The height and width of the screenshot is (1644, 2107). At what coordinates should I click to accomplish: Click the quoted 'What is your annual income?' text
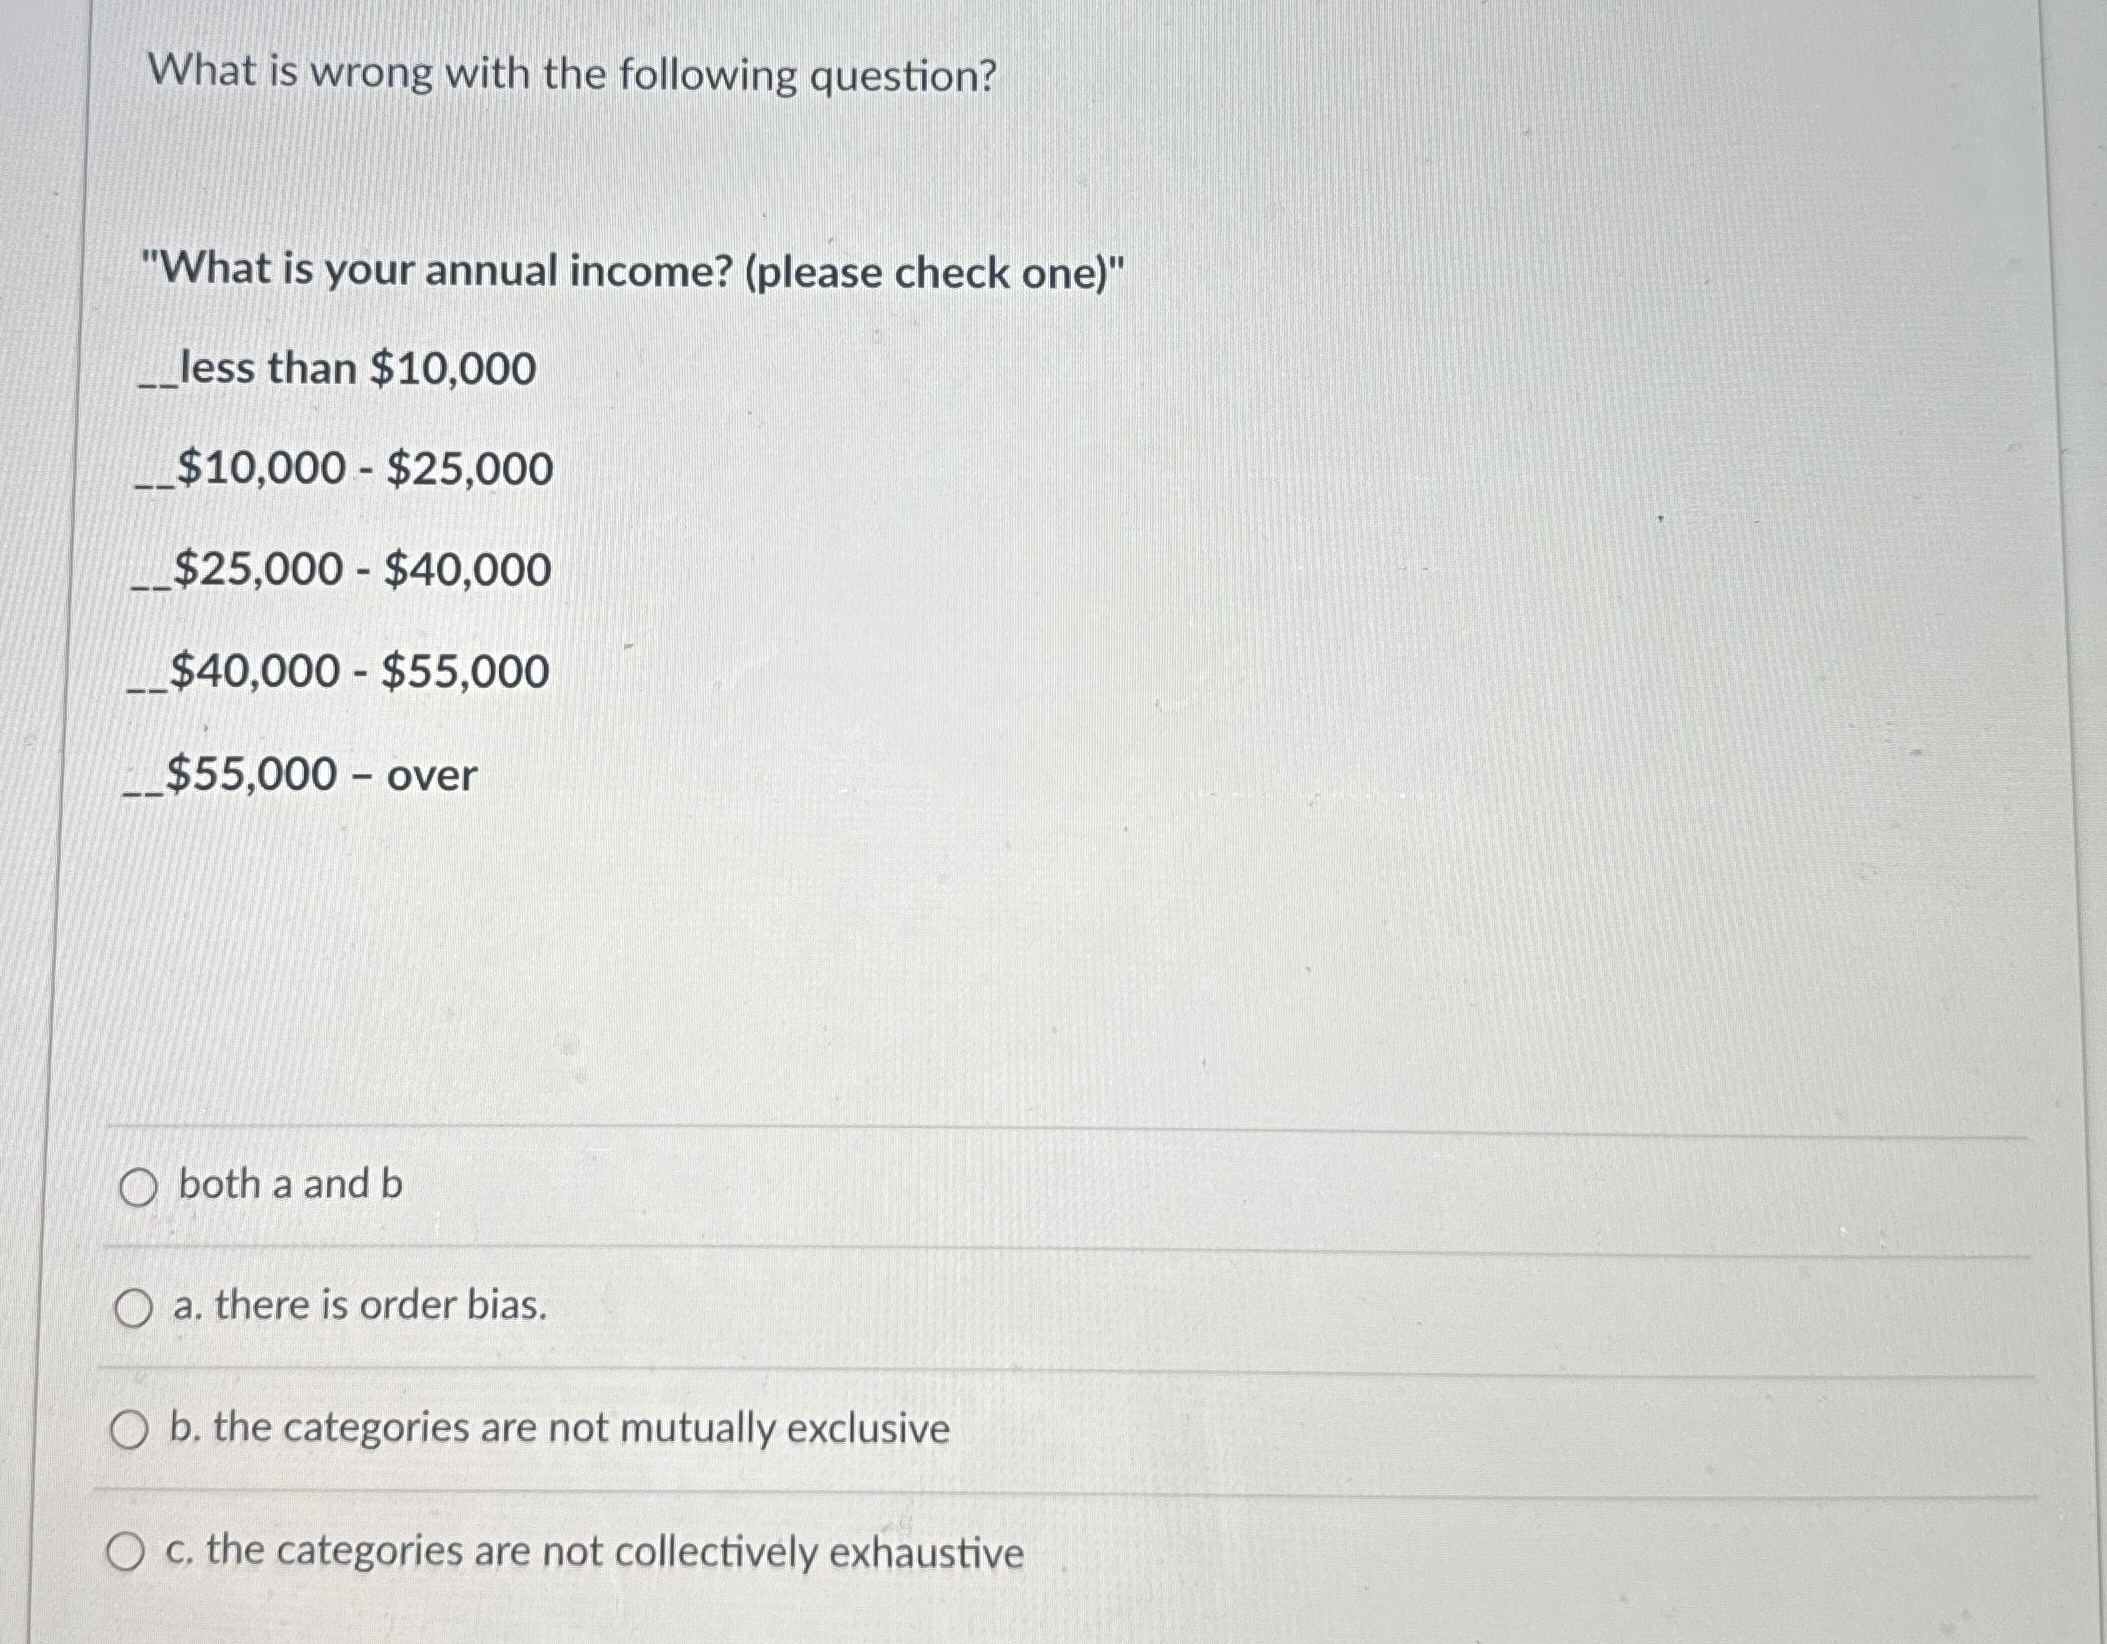439,270
